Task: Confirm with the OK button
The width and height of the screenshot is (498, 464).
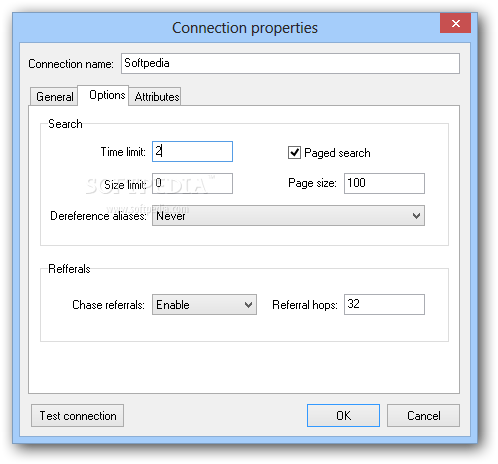Action: coord(343,416)
